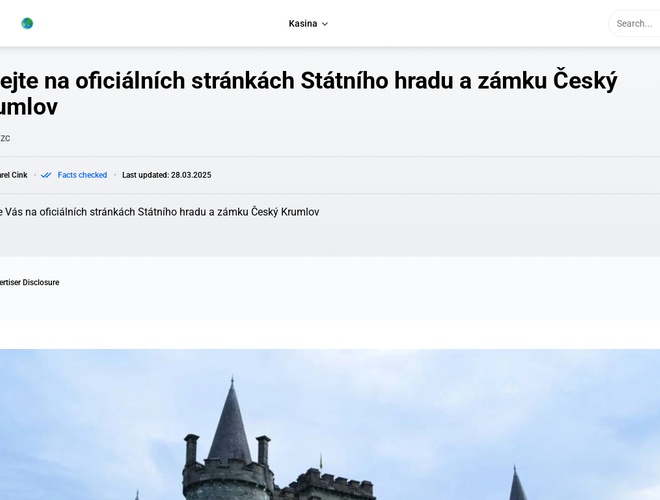This screenshot has width=660, height=500.
Task: Click the dot separator before Last updated
Action: click(114, 175)
